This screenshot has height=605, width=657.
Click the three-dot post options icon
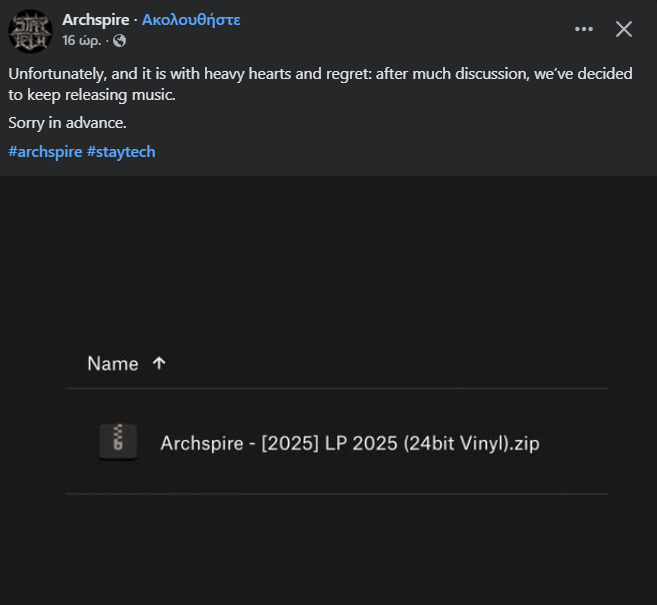[x=584, y=29]
